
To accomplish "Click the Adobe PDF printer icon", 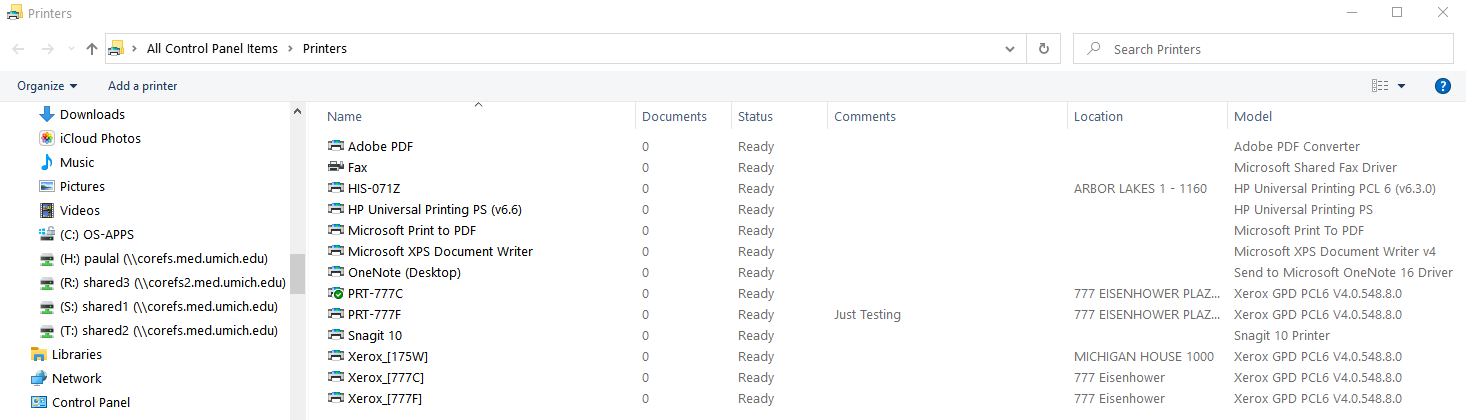I will 335,146.
